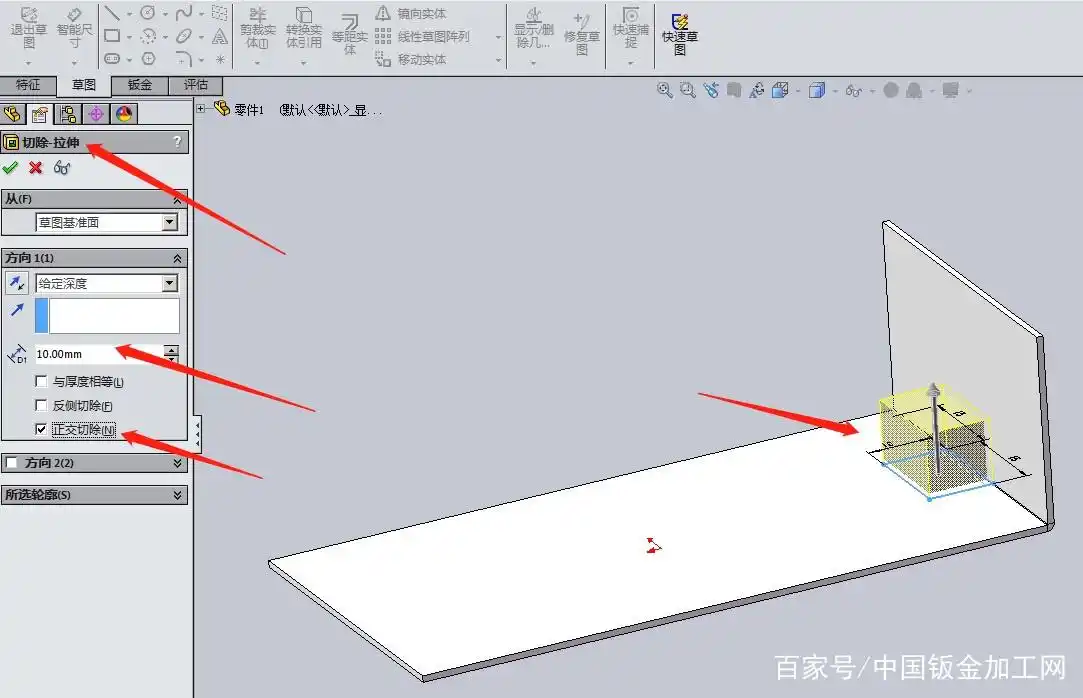Click the Display Style cube icon

[817, 90]
